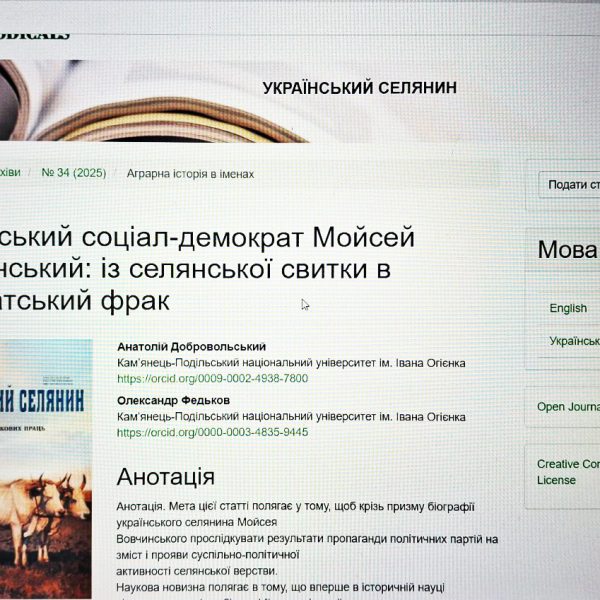Click author name Анатолій Добровольський

tap(192, 346)
